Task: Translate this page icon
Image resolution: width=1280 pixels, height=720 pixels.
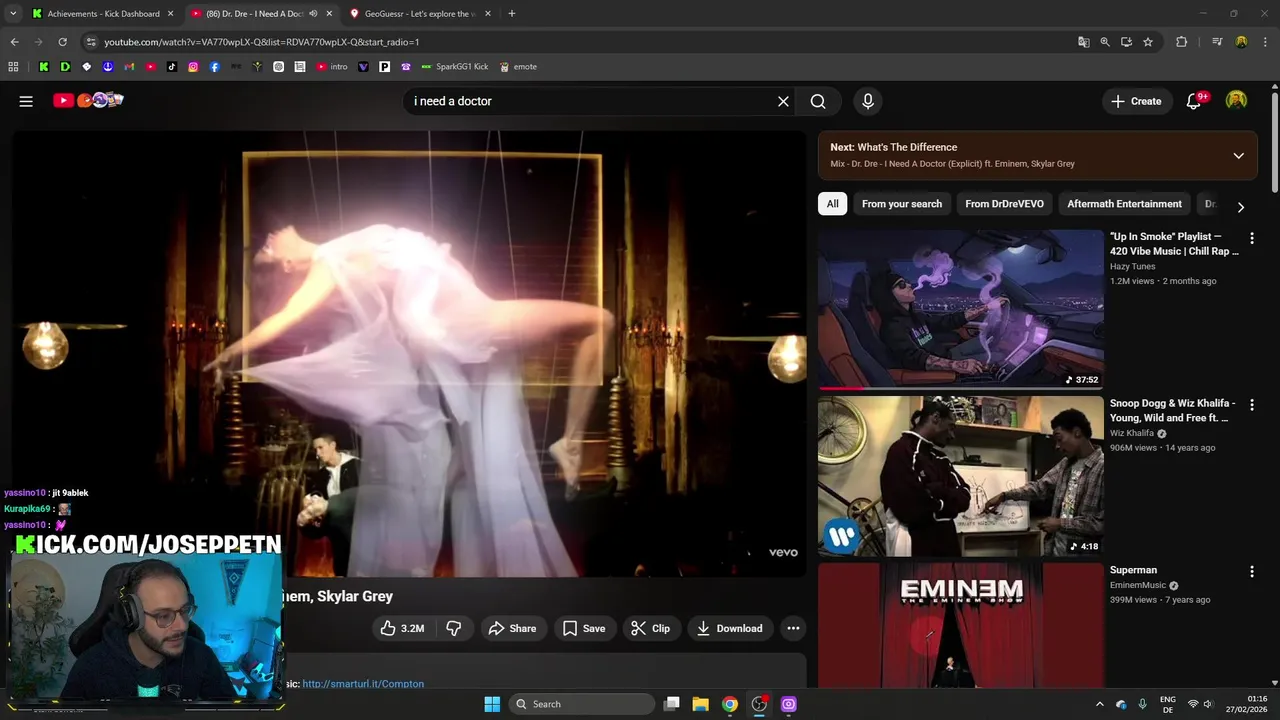Action: pos(1084,42)
